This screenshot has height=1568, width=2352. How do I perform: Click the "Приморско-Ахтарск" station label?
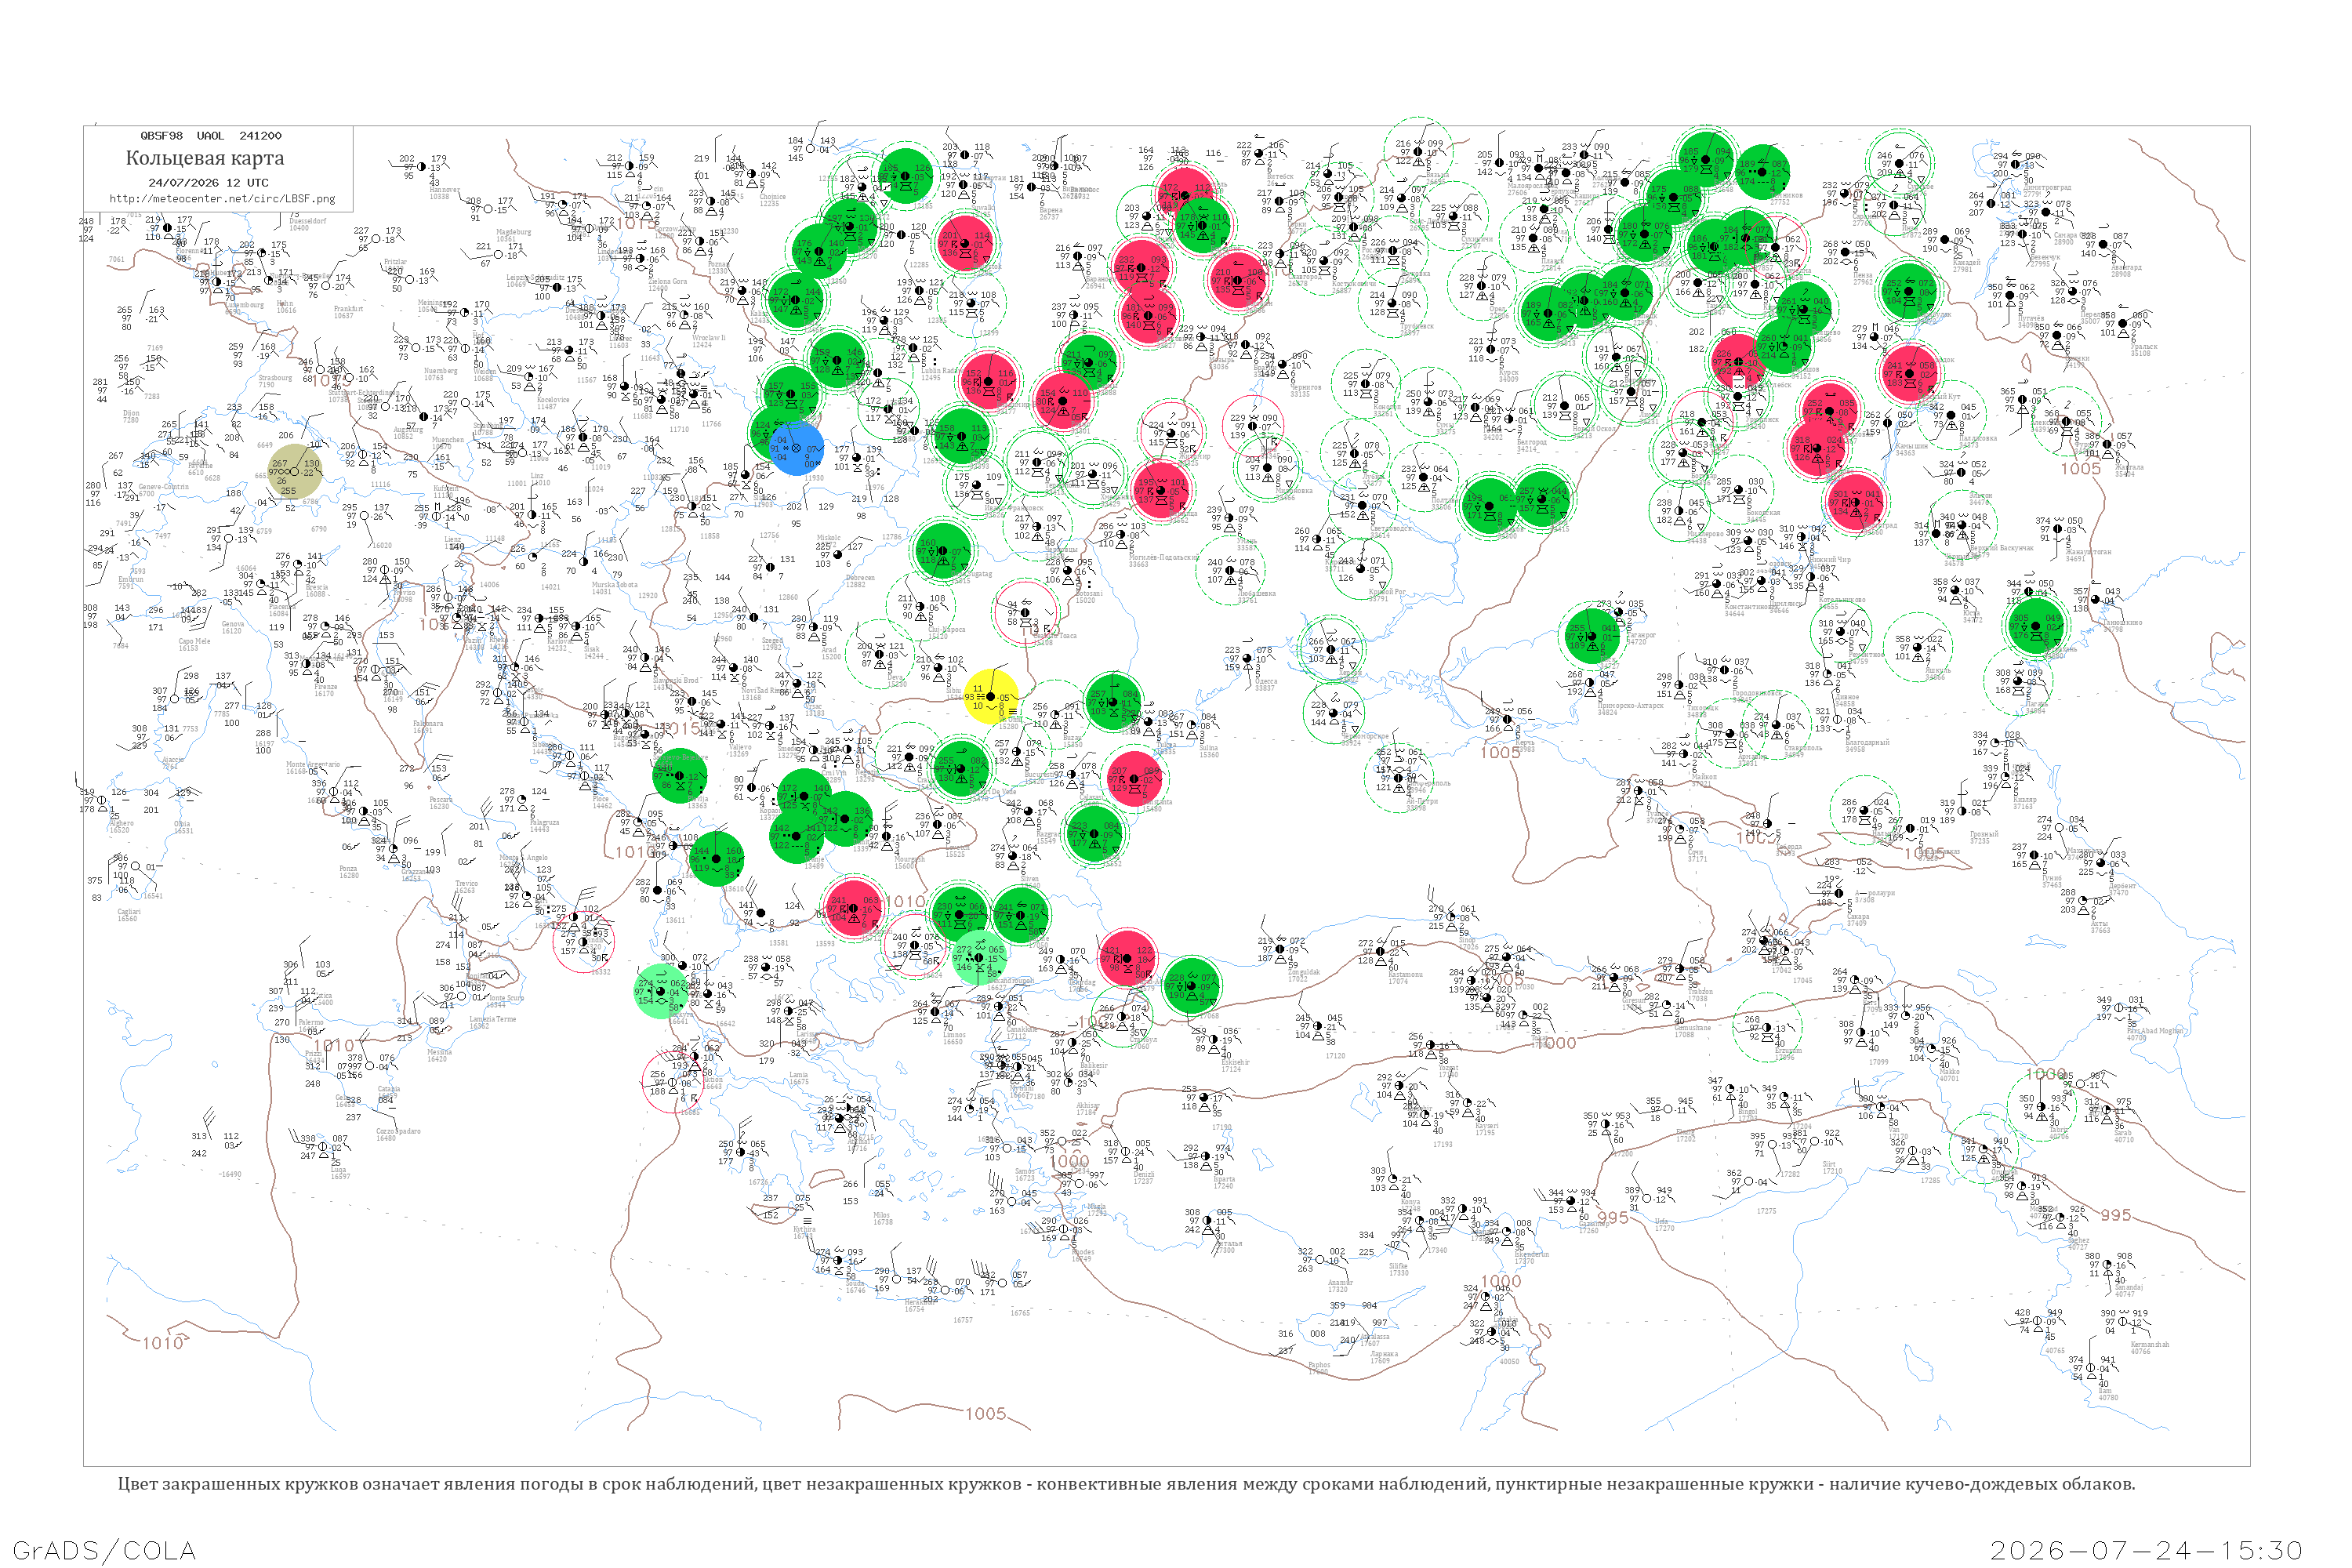pyautogui.click(x=1630, y=705)
